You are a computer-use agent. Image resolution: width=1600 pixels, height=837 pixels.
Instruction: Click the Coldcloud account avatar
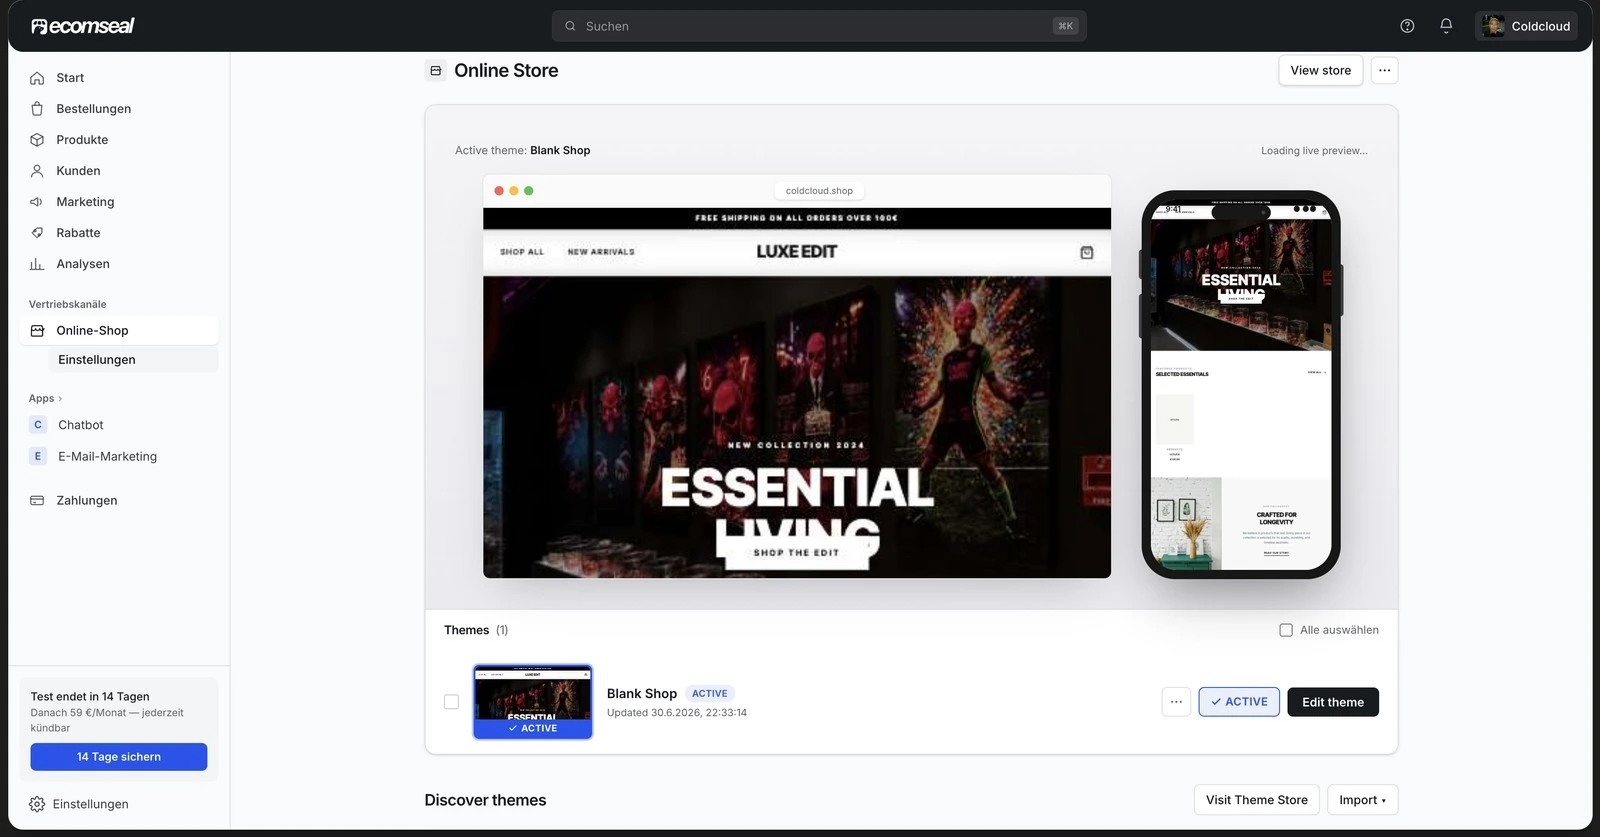pos(1494,26)
